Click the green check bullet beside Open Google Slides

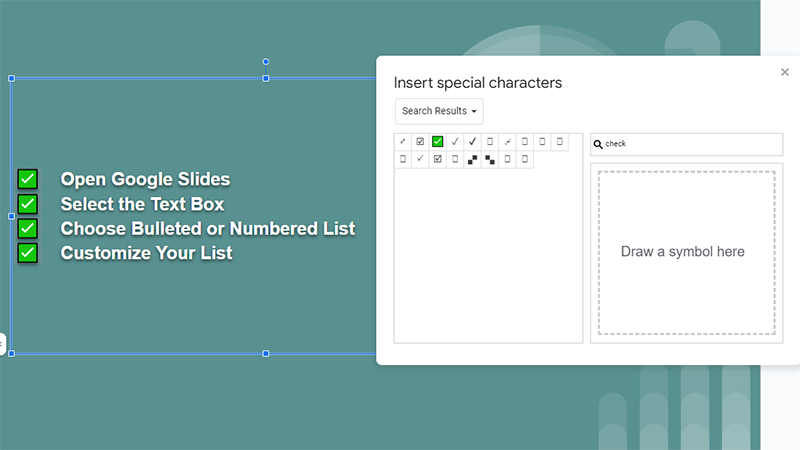pyautogui.click(x=28, y=179)
